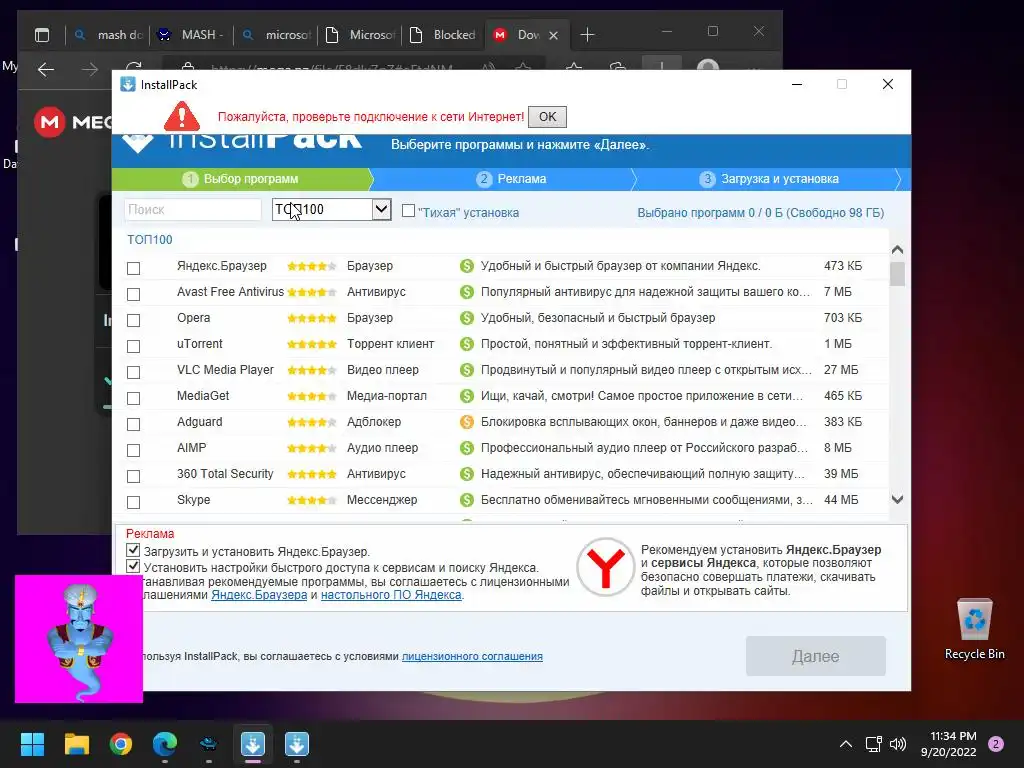Dismiss the internet warning with OK
The image size is (1024, 768).
547,117
